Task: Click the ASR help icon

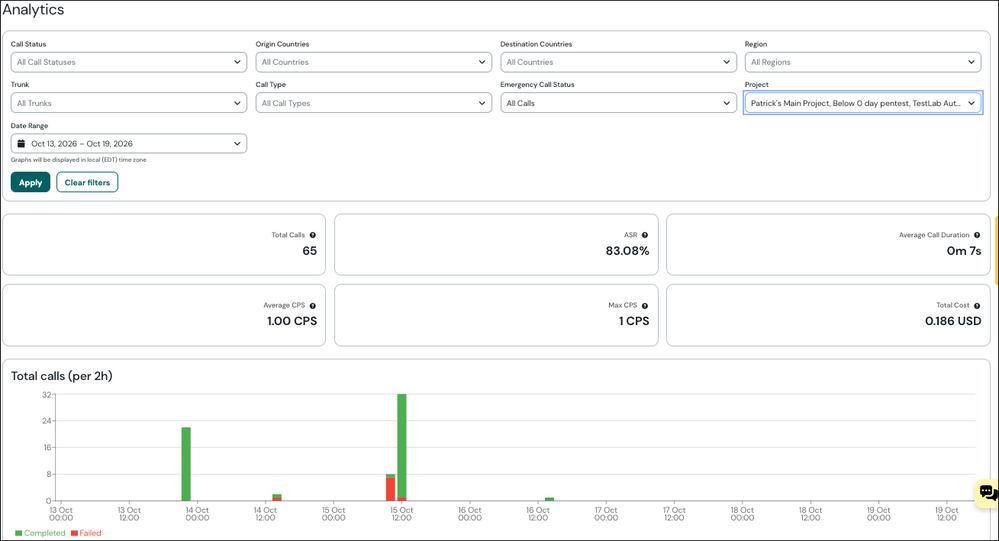Action: [645, 235]
